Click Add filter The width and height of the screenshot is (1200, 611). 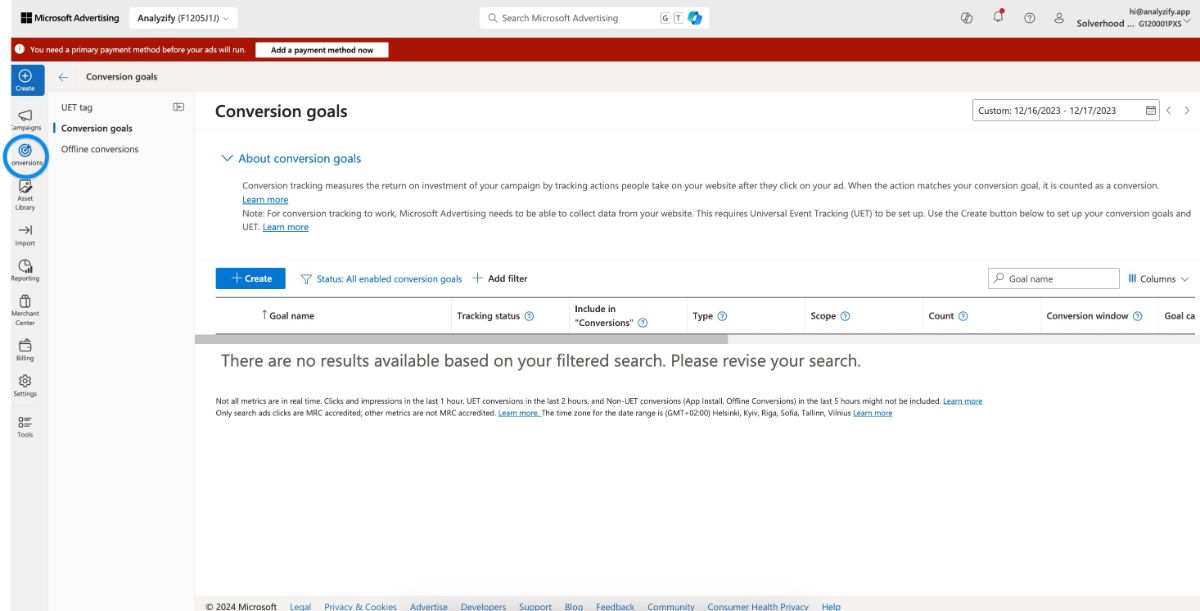click(x=500, y=279)
